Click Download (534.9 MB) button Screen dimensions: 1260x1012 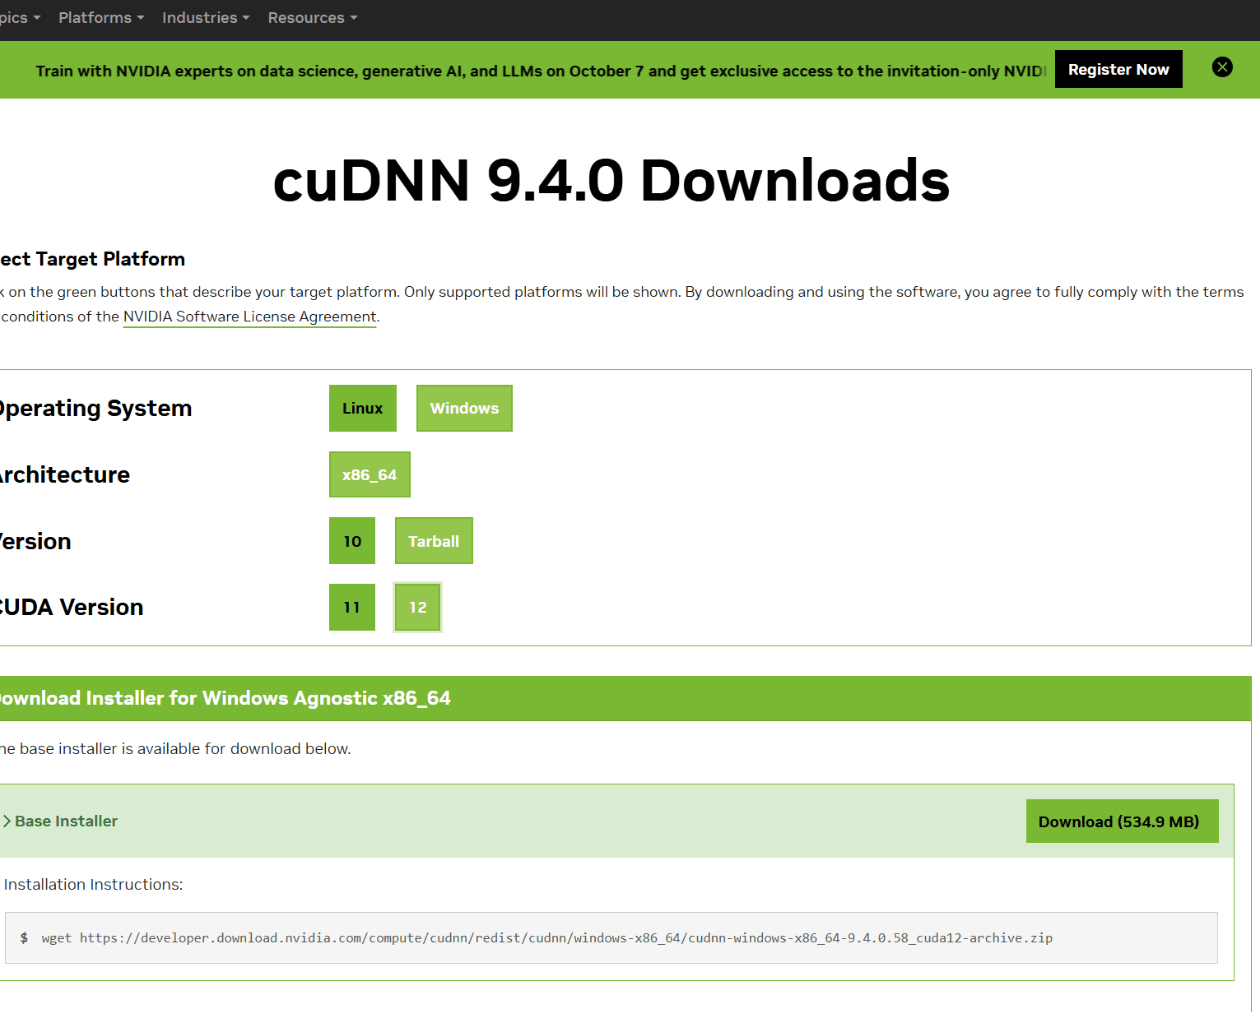(x=1122, y=821)
